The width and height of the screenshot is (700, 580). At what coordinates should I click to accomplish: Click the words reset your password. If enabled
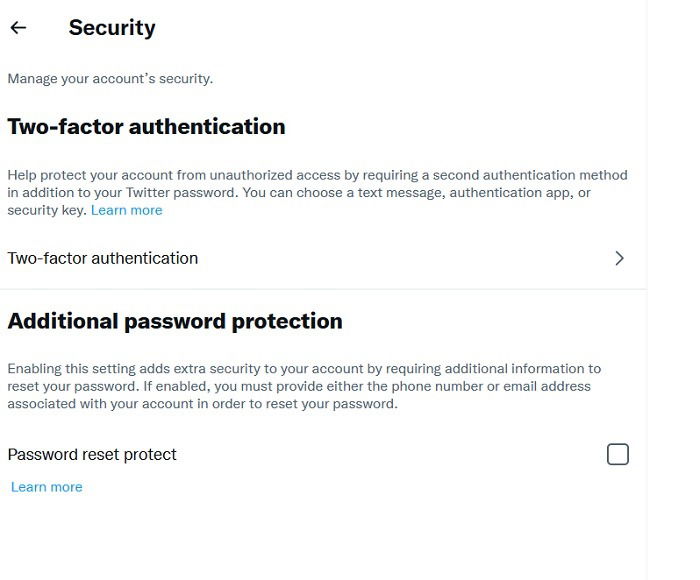coord(109,386)
